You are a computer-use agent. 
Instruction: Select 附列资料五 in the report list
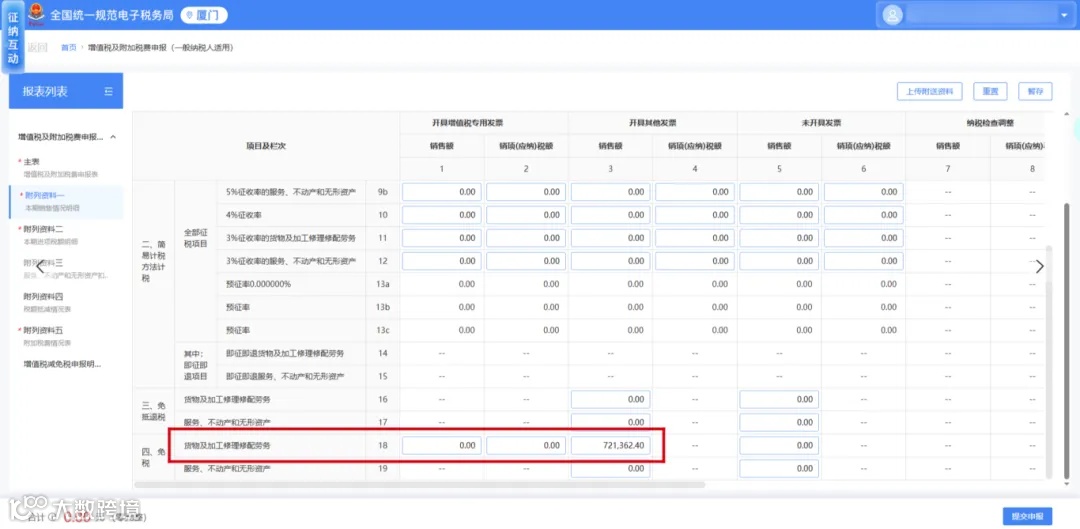[x=66, y=335]
